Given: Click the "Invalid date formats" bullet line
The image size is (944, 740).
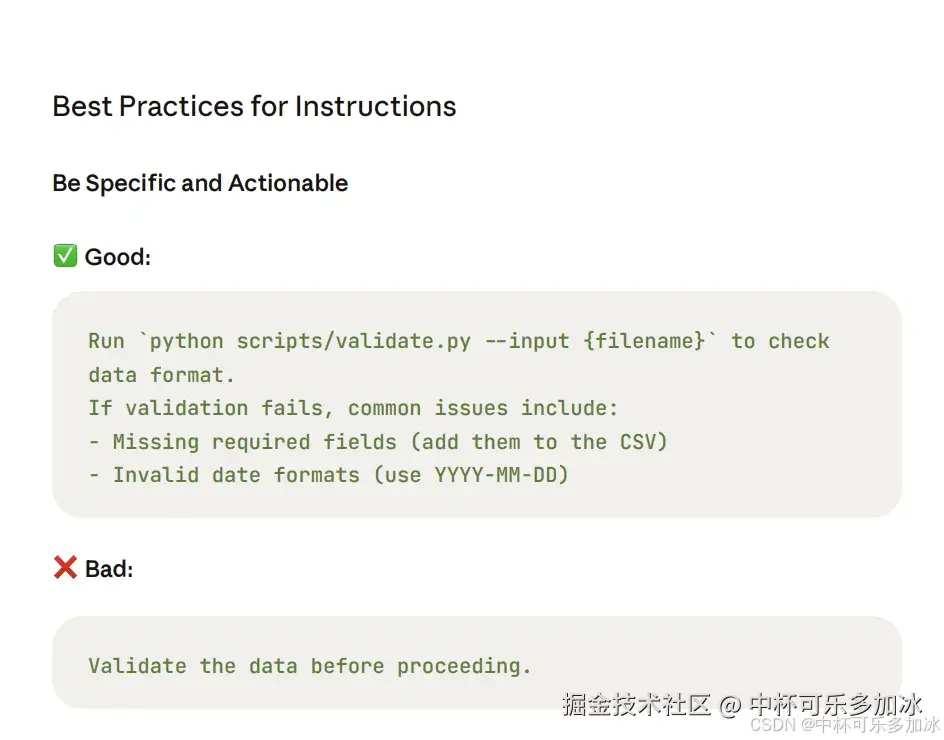Looking at the screenshot, I should tap(329, 475).
